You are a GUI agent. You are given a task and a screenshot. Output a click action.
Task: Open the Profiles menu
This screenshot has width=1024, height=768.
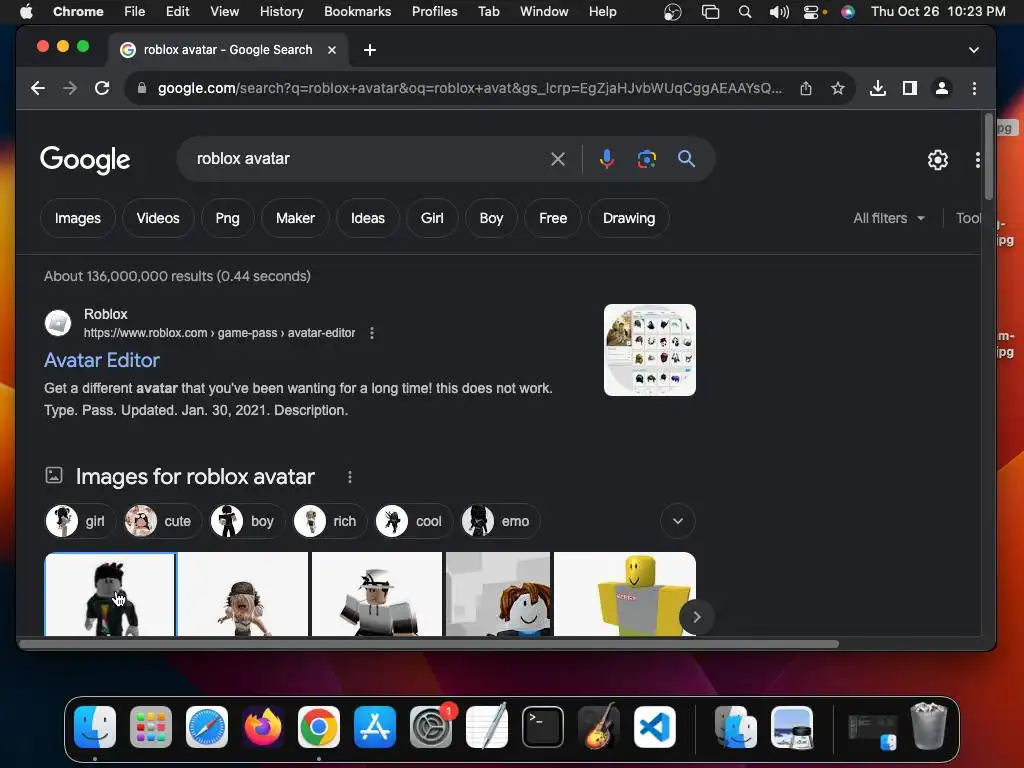point(434,12)
